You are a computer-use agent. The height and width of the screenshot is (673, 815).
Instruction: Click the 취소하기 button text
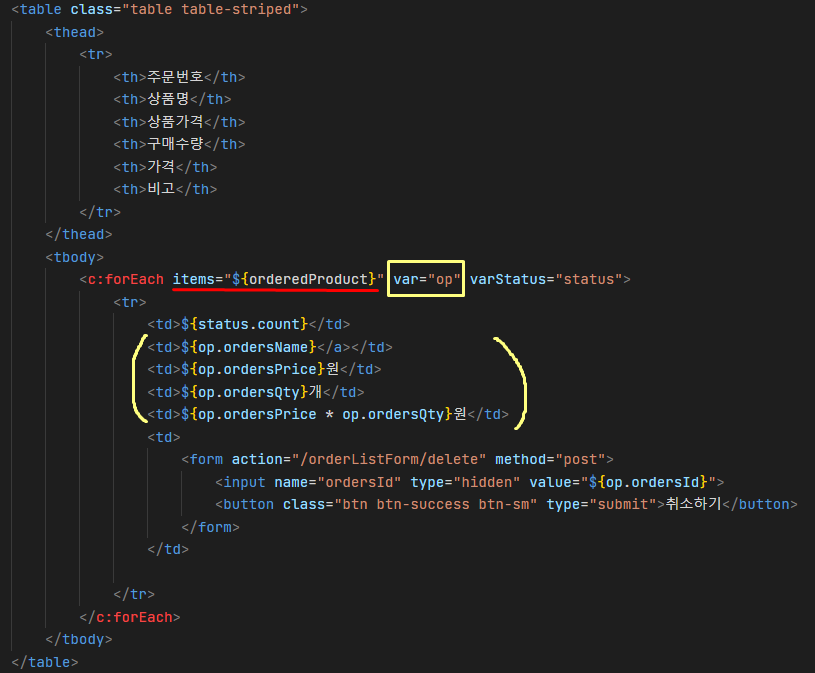(693, 504)
